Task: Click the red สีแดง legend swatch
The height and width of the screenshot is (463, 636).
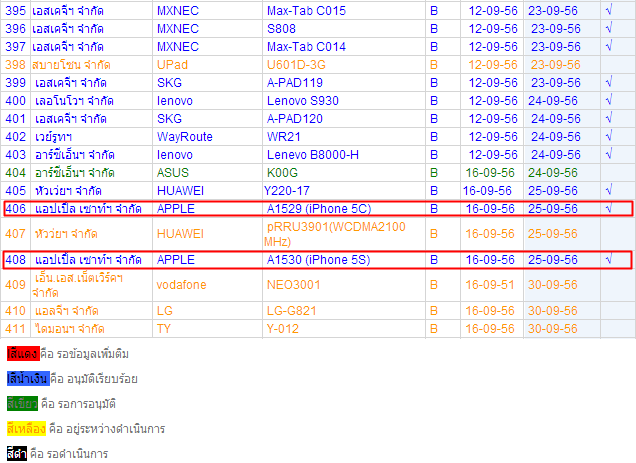Action: click(x=22, y=354)
